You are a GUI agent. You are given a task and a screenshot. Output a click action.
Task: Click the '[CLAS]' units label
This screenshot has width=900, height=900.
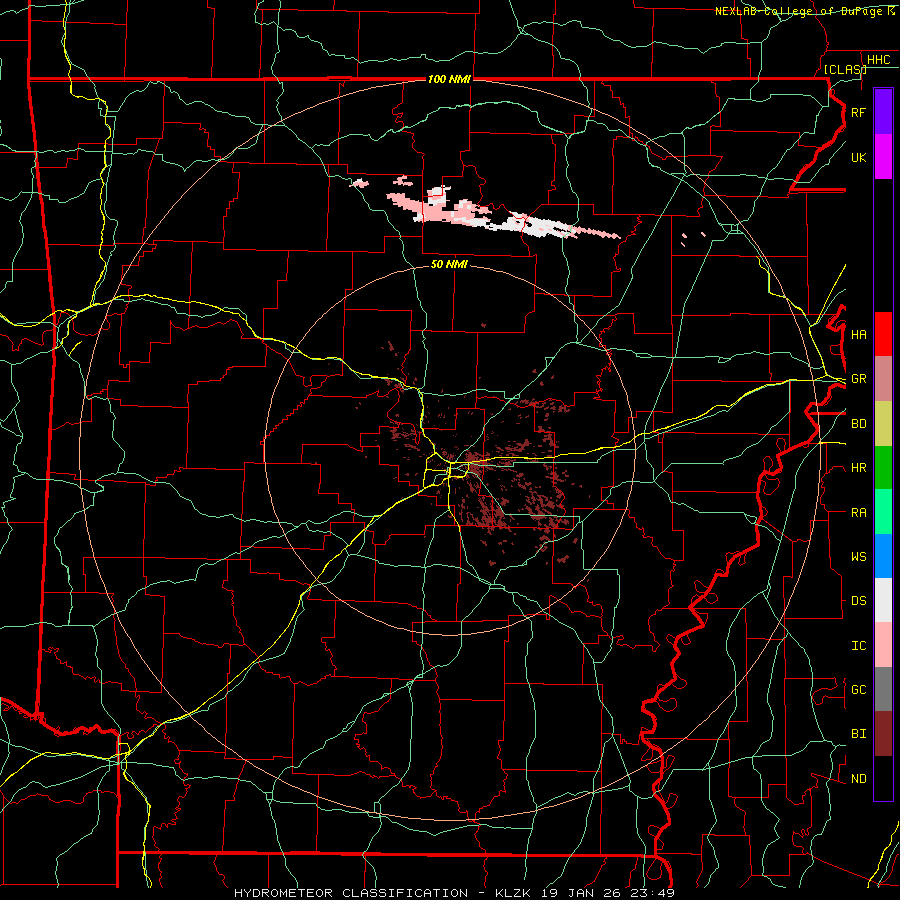tap(845, 69)
